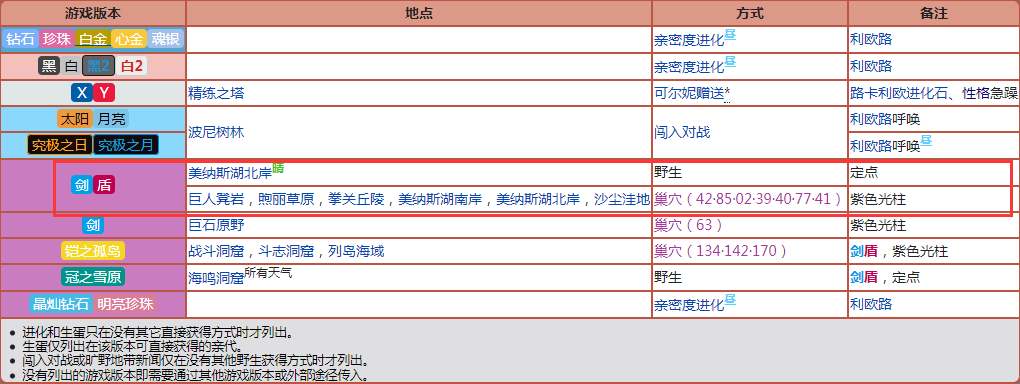1020x384 pixels.
Task: Click the 地点 column header
Action: [419, 13]
